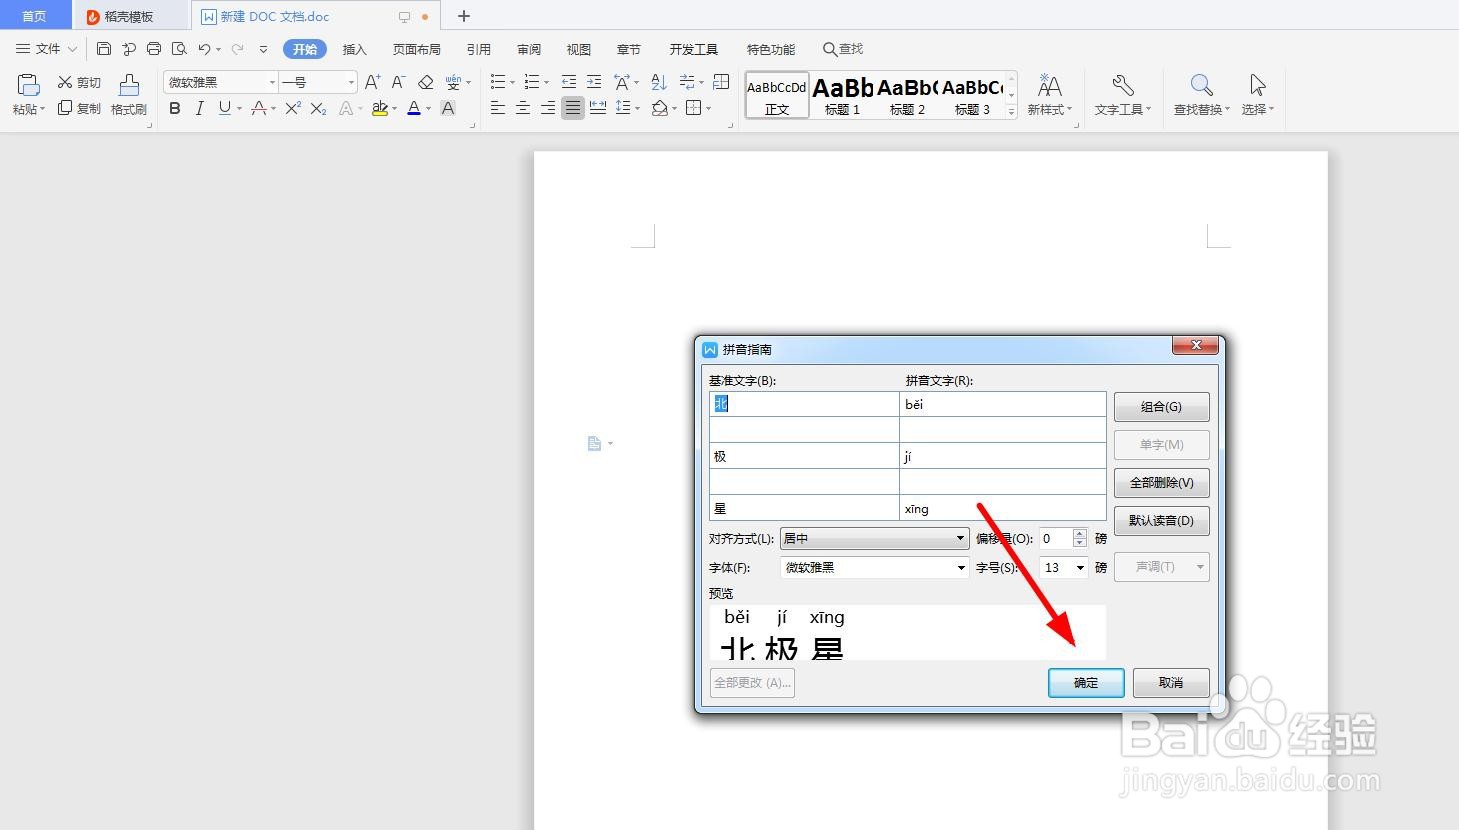This screenshot has width=1459, height=830.
Task: Open the font name dropdown (微软雅黑) in ribbon
Action: tap(272, 82)
